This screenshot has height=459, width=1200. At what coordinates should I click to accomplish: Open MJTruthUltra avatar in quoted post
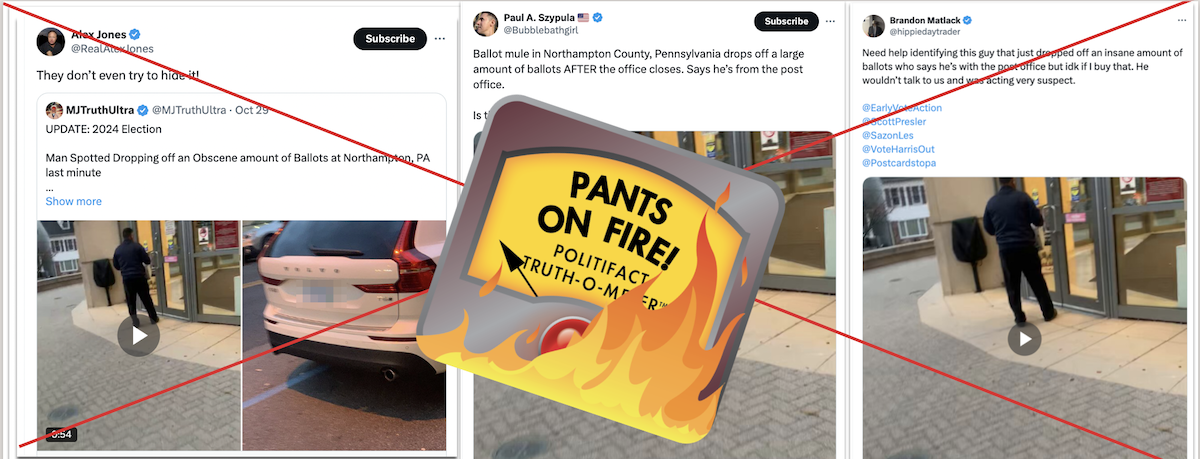tap(54, 109)
